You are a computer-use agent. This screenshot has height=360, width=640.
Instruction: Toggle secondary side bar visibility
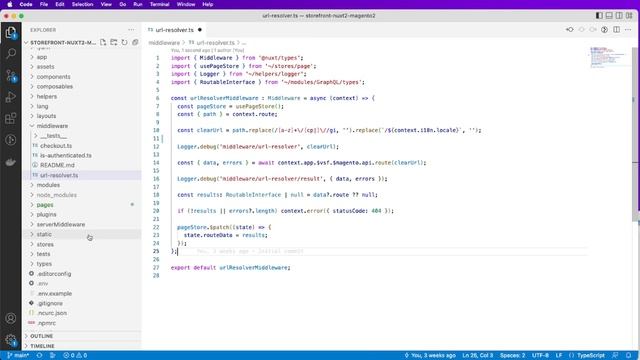619,16
